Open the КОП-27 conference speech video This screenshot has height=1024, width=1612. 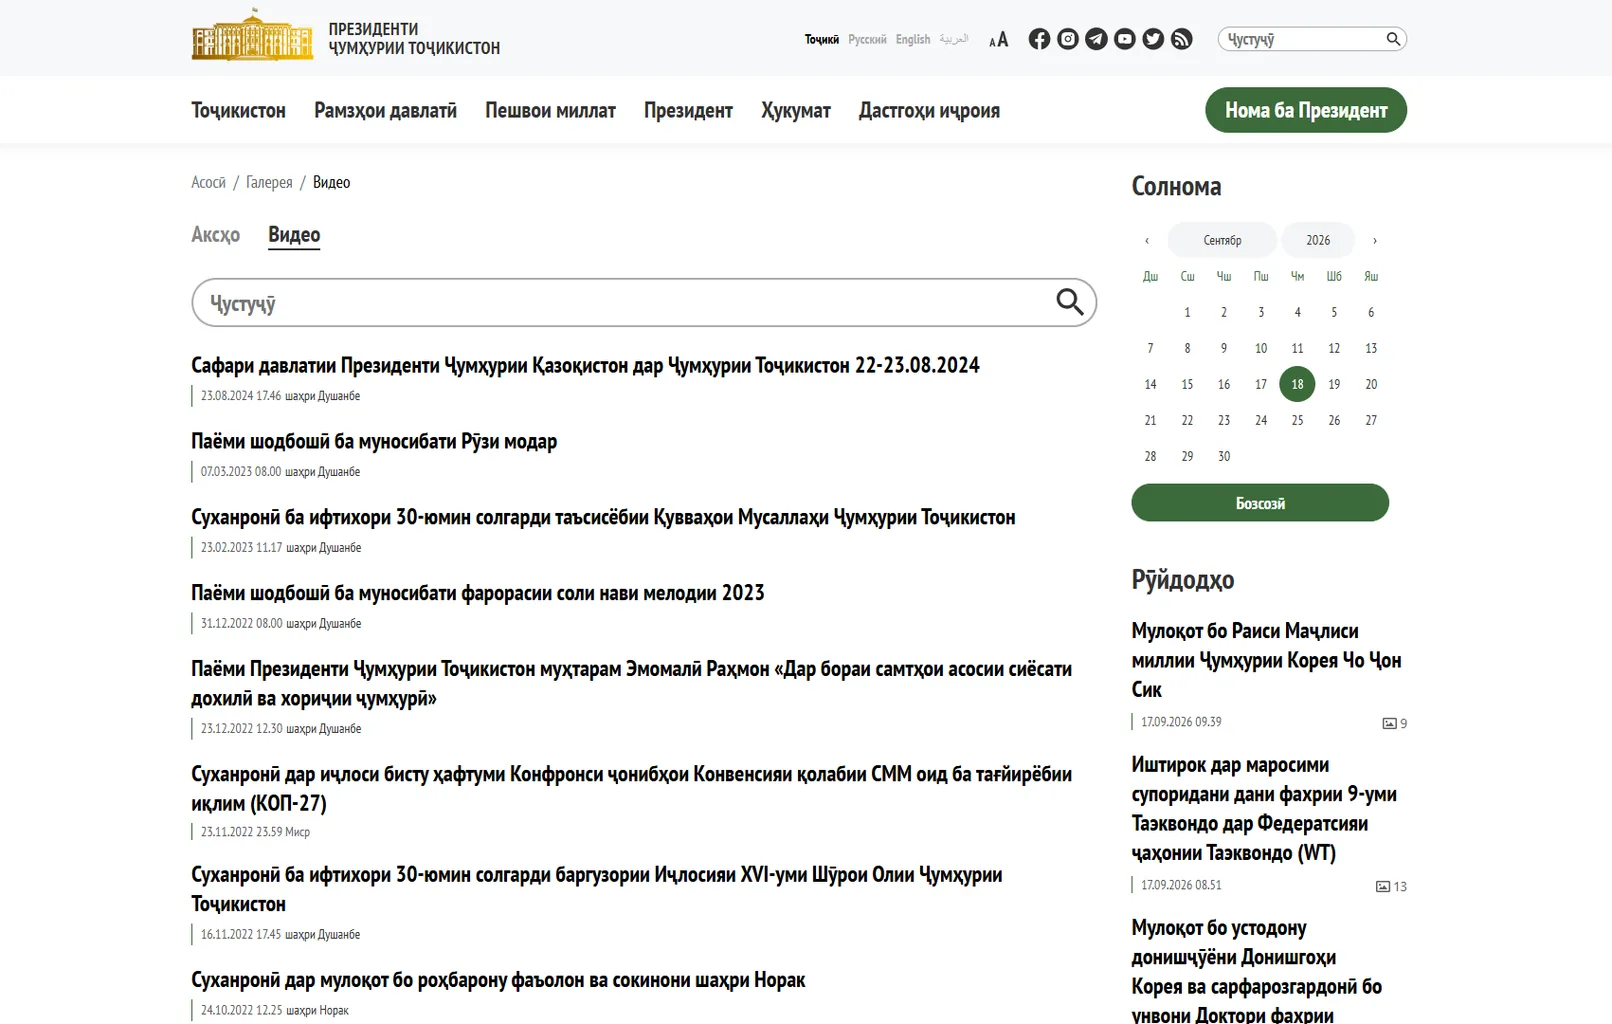[x=631, y=788]
